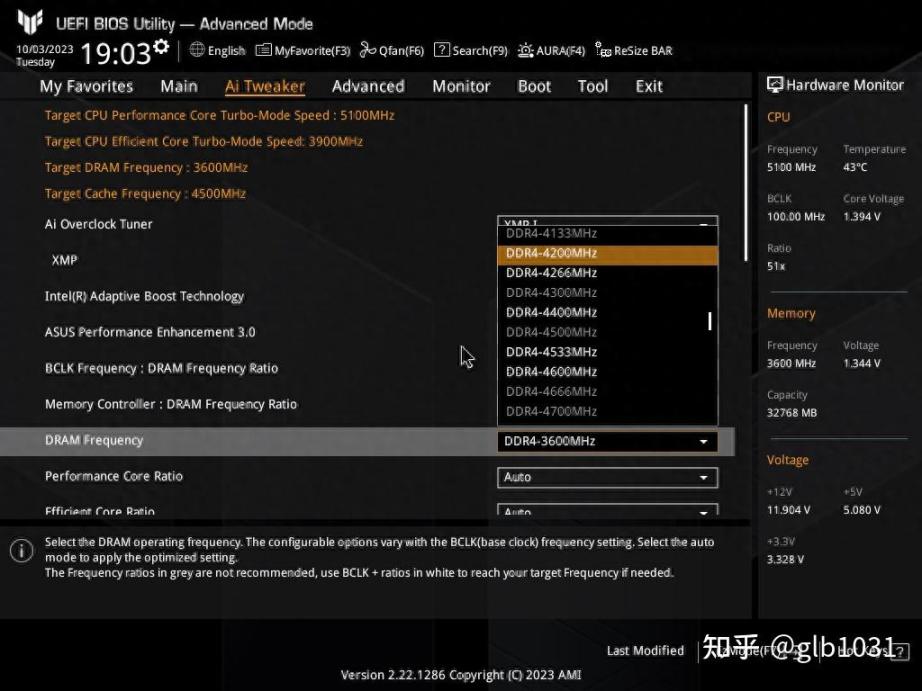Screen dimensions: 922x691
Task: Click the info icon beside the help text
Action: (22, 551)
